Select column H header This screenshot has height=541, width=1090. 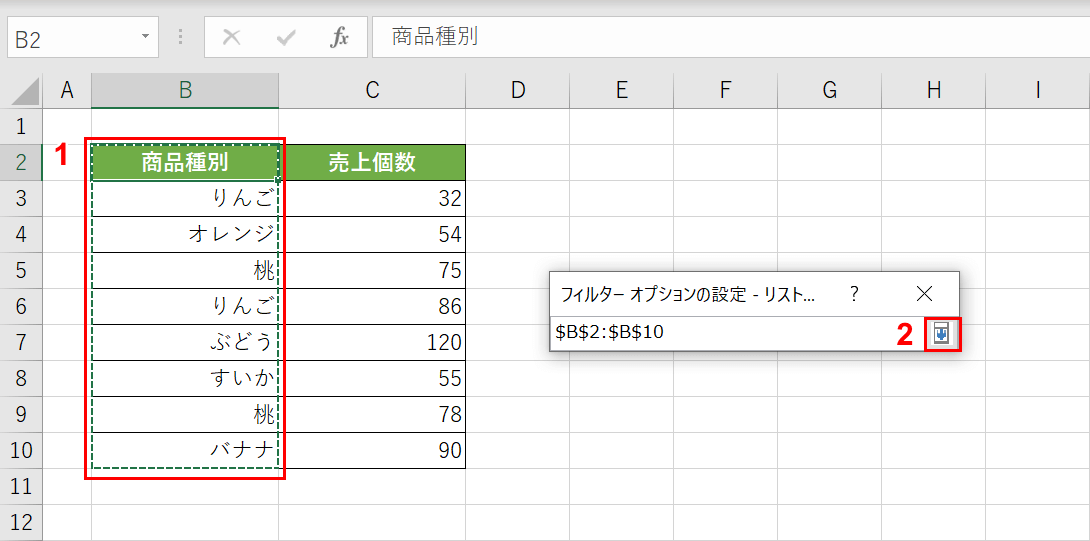coord(934,91)
